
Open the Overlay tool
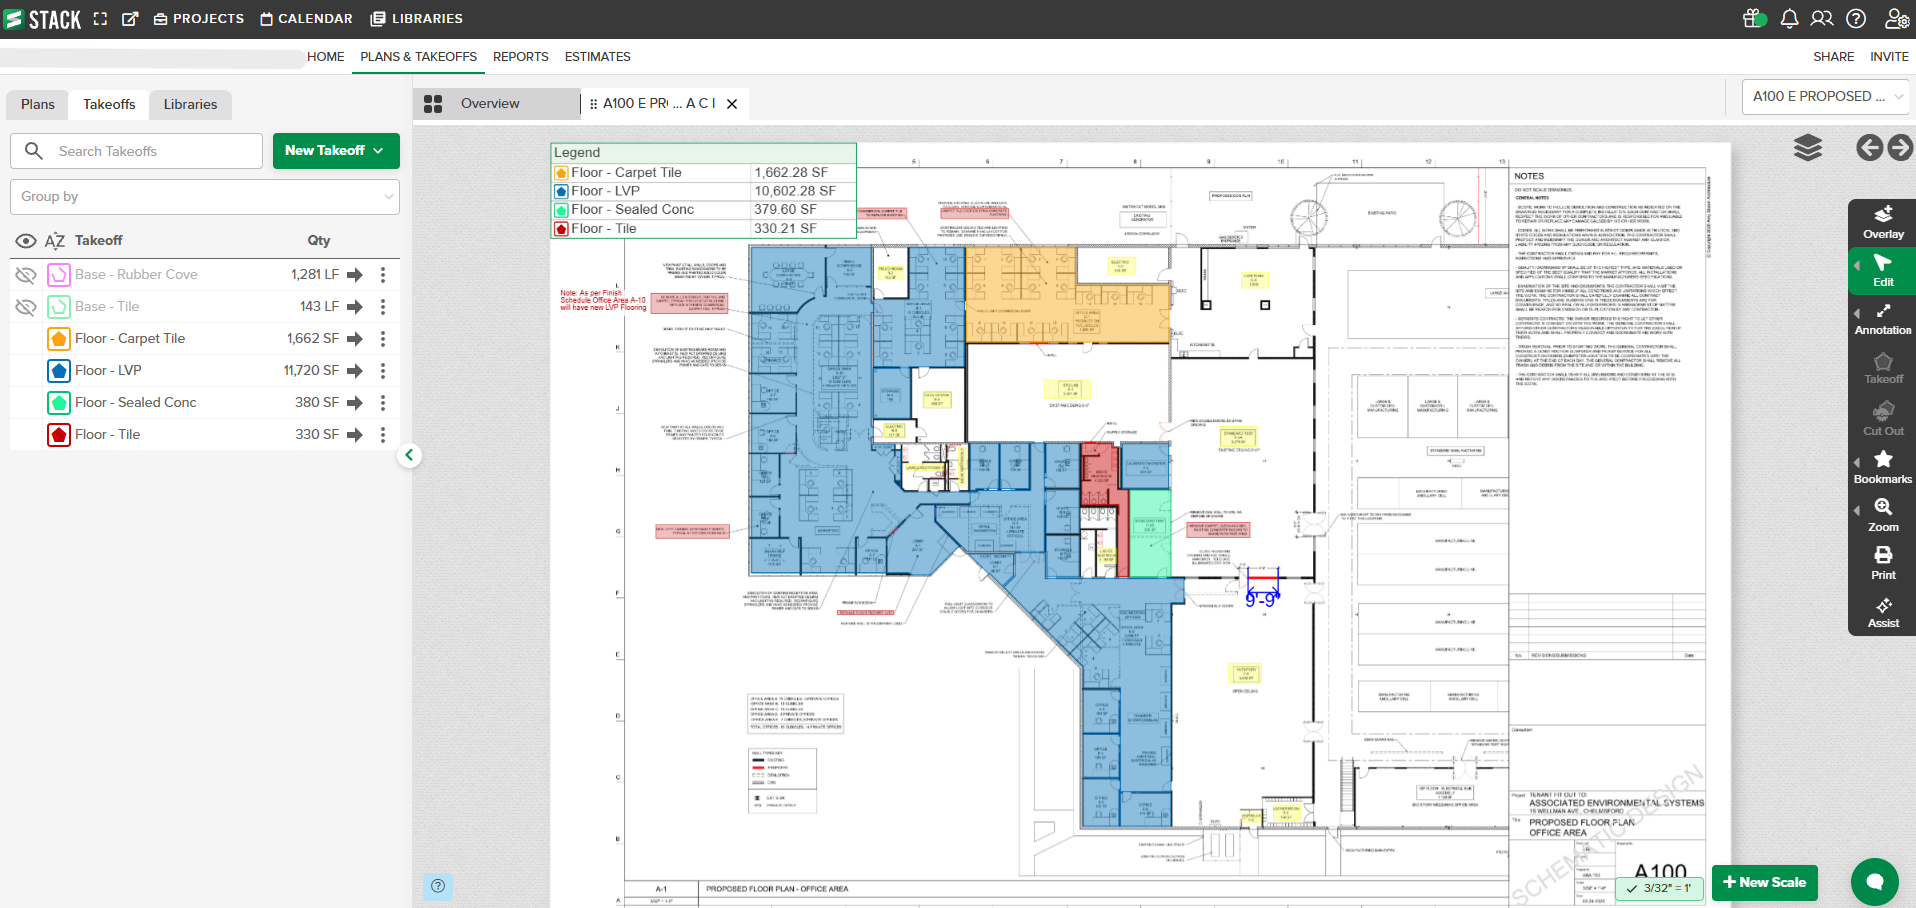pyautogui.click(x=1882, y=222)
